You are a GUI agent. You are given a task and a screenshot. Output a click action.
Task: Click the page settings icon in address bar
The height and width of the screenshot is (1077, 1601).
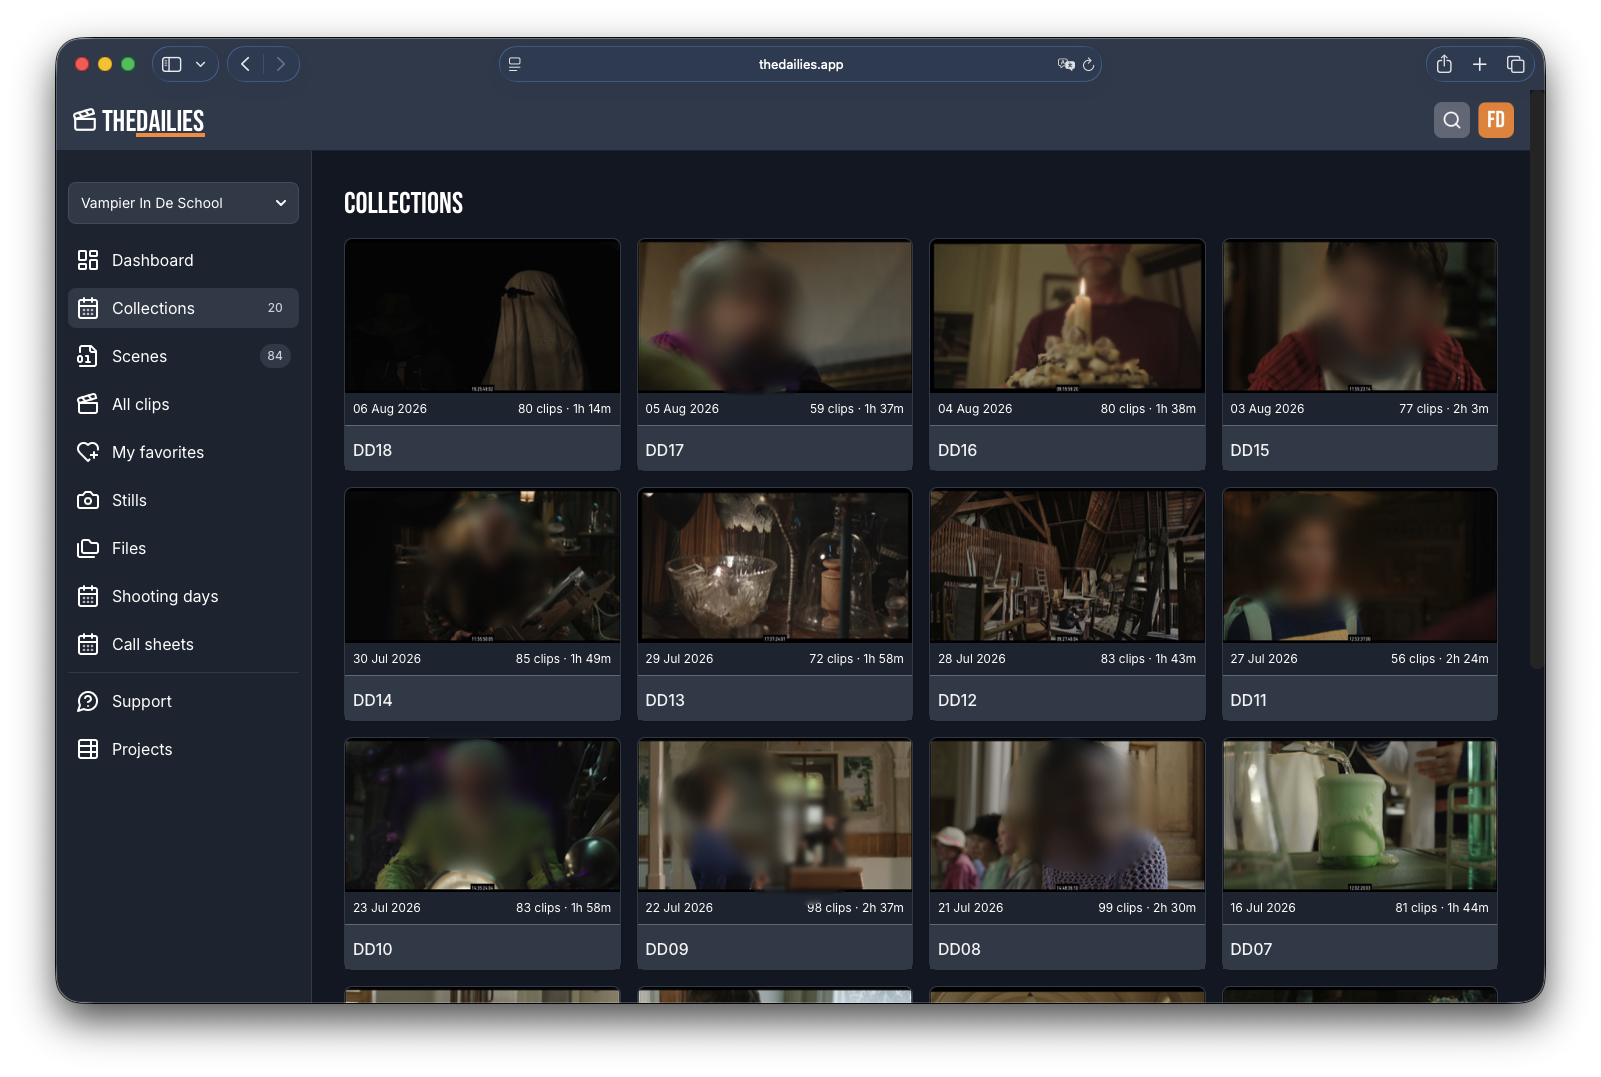coord(515,64)
